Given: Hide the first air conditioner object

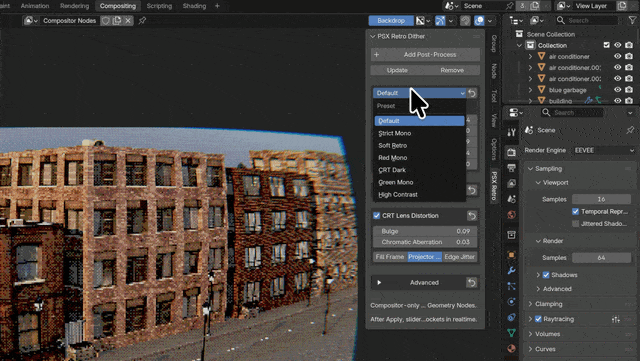Looking at the screenshot, I should (x=618, y=56).
